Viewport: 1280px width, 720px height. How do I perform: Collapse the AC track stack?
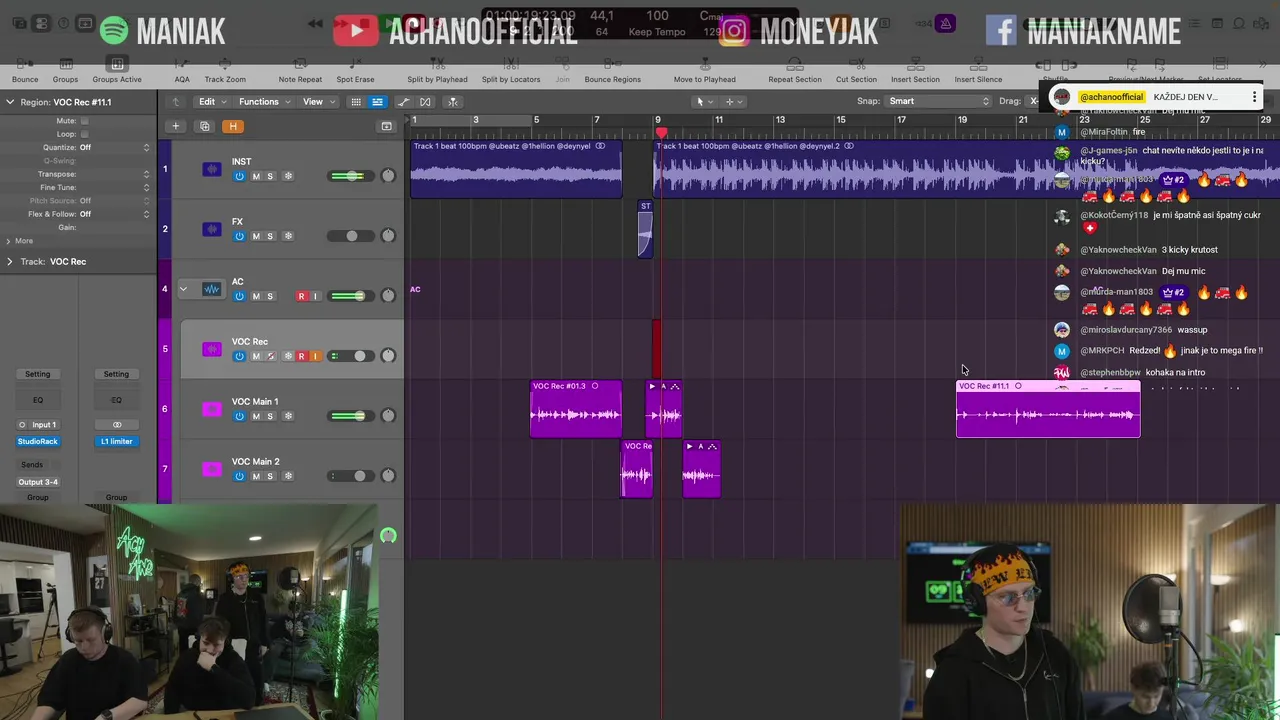coord(183,289)
